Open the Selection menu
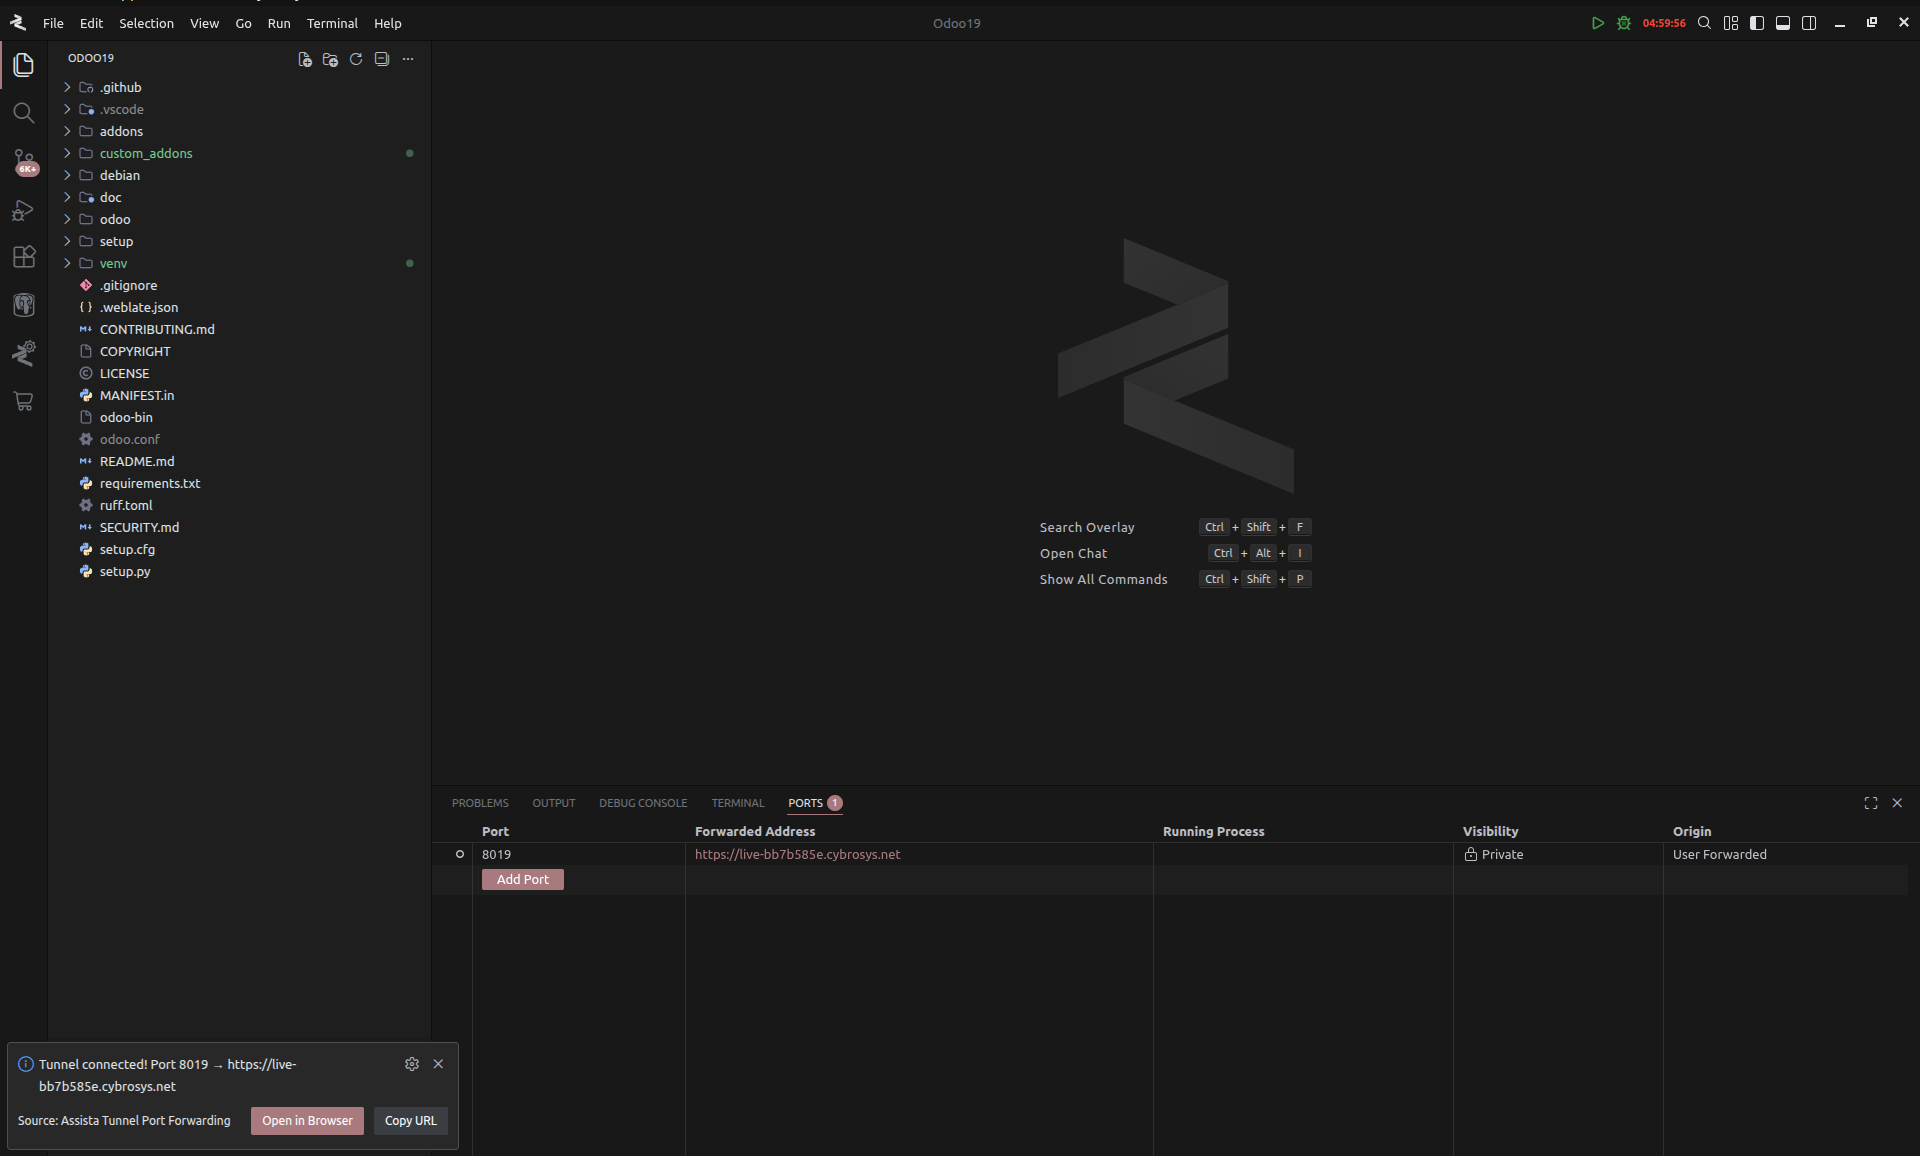1920x1156 pixels. [x=146, y=23]
